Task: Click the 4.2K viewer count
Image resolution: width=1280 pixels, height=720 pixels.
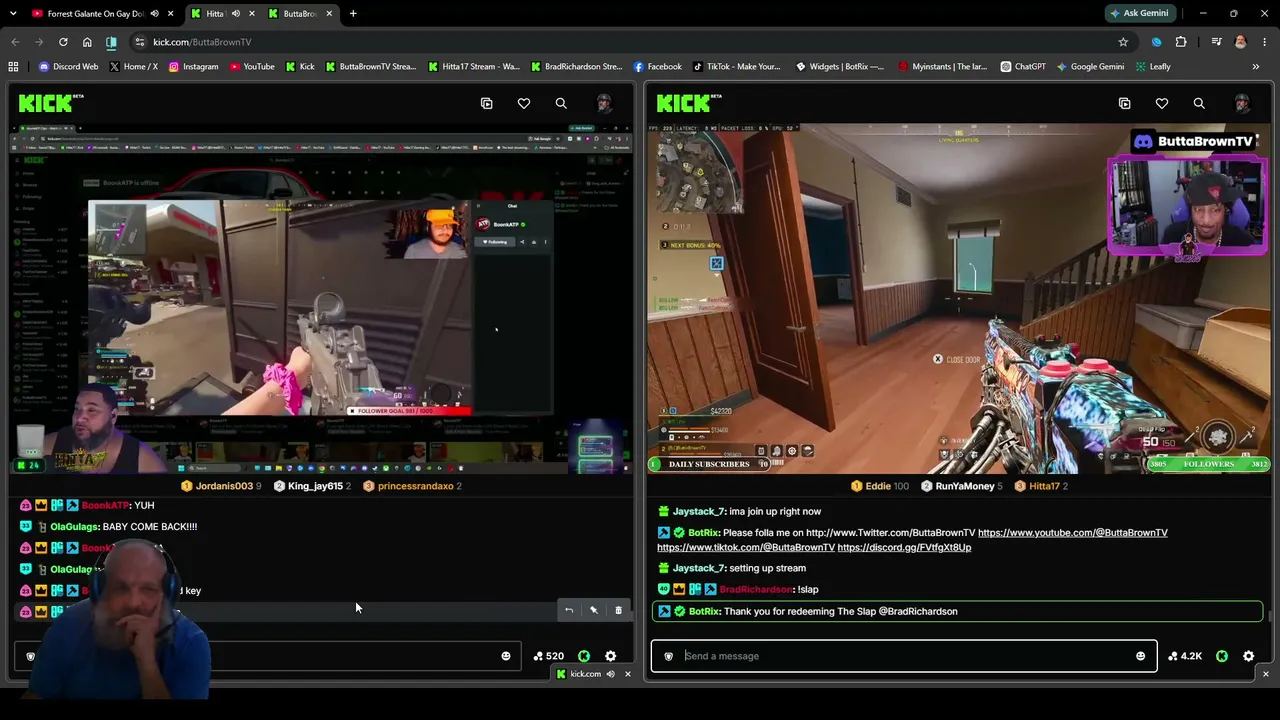Action: tap(1184, 656)
